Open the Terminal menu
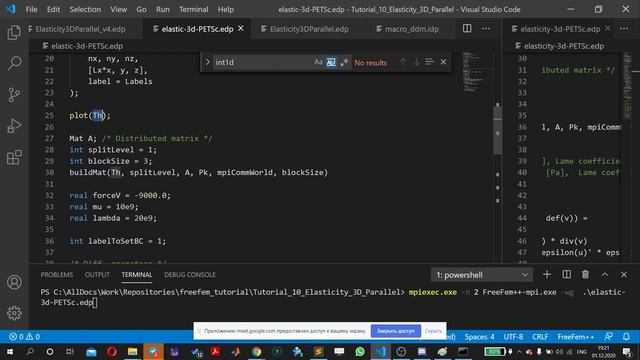The height and width of the screenshot is (360, 640). (x=193, y=9)
